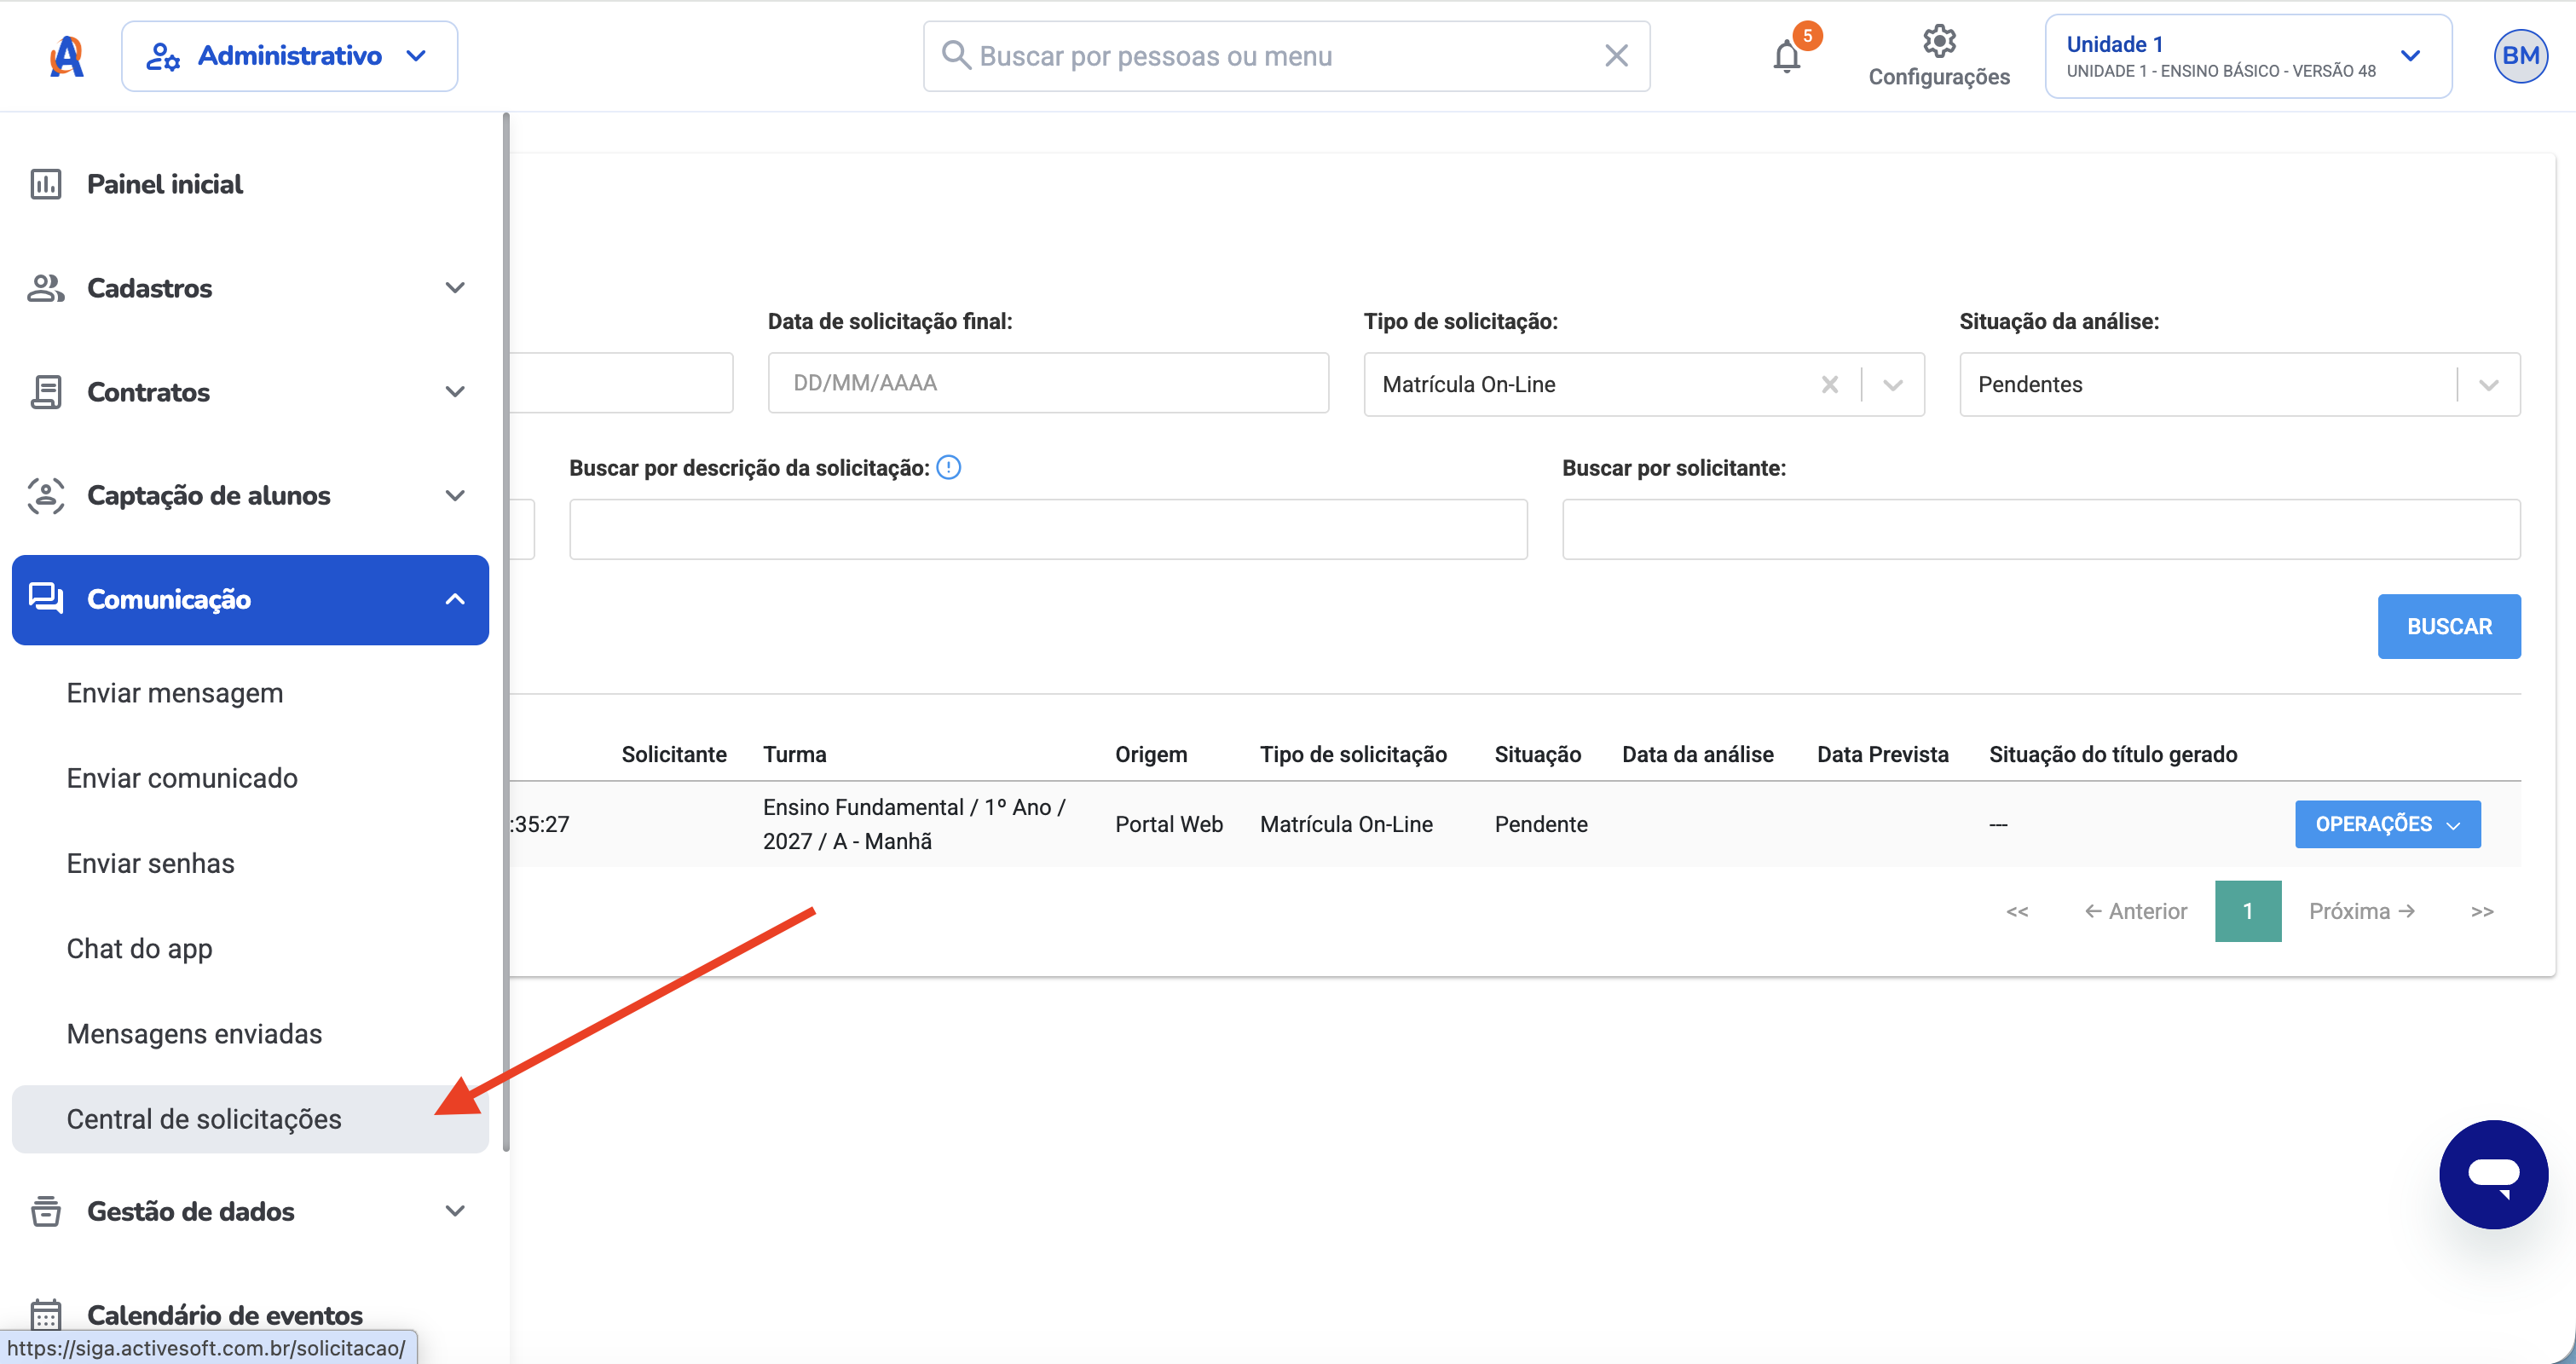Open the Unidade 1 selector dropdown

tap(2248, 56)
